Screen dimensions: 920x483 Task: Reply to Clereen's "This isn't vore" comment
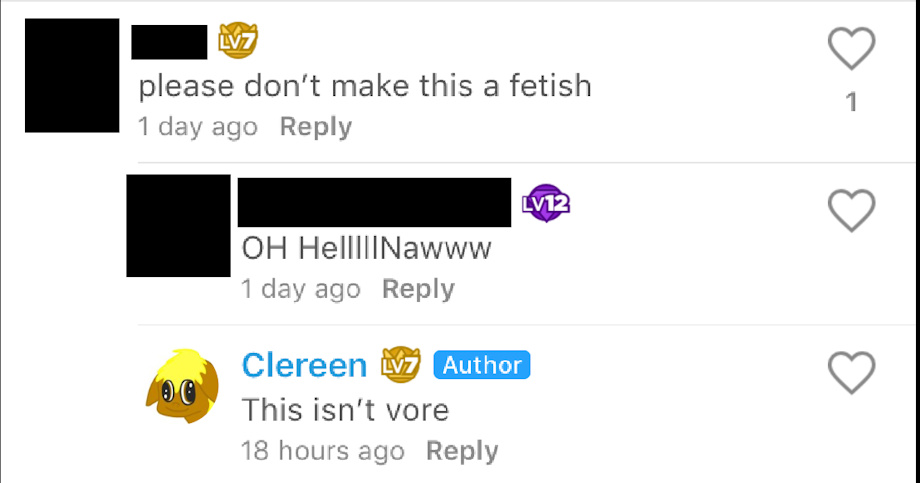click(x=462, y=451)
